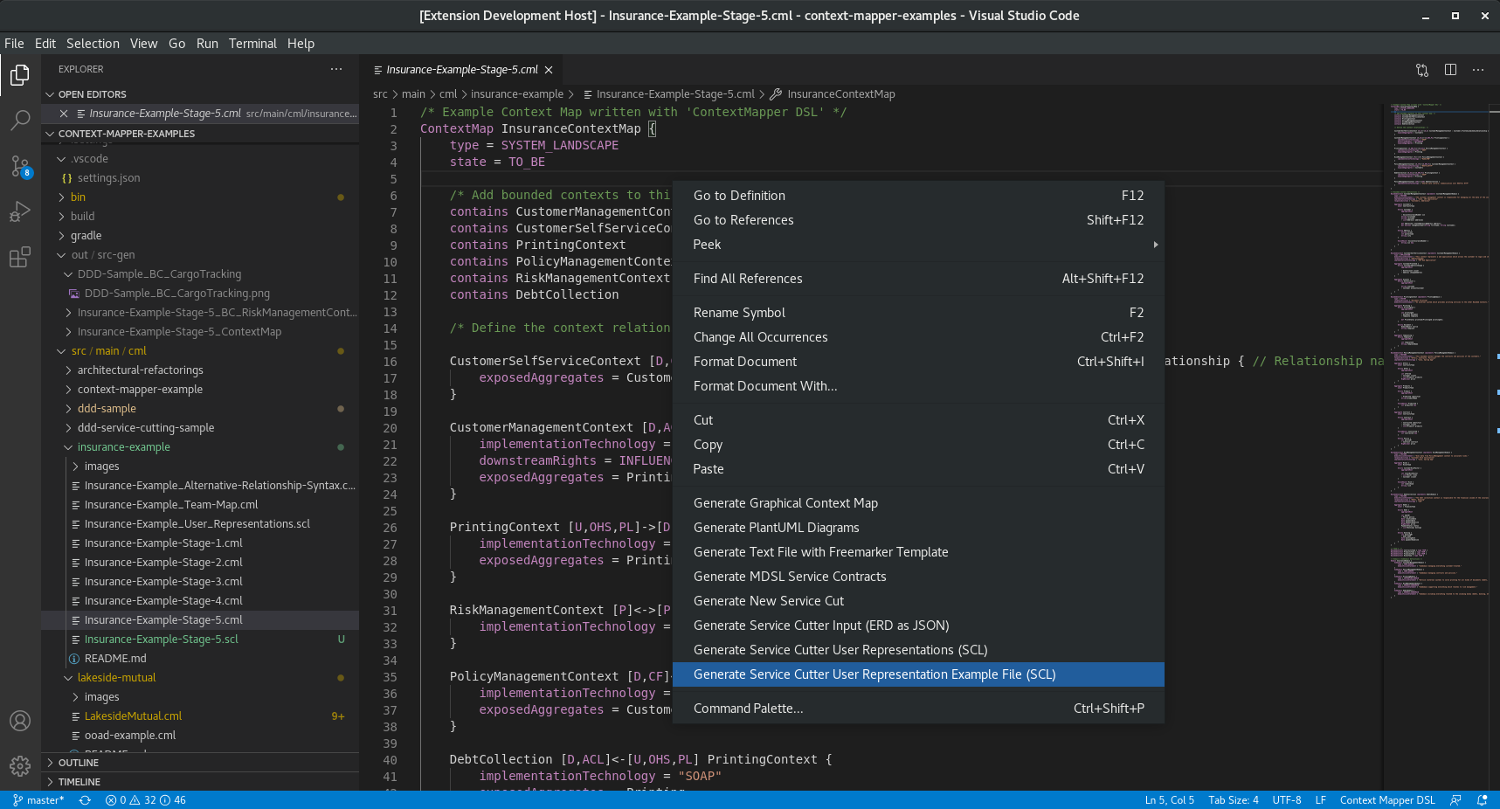Expand the Peek submenu
Screen dimensions: 1500x809
coord(918,244)
